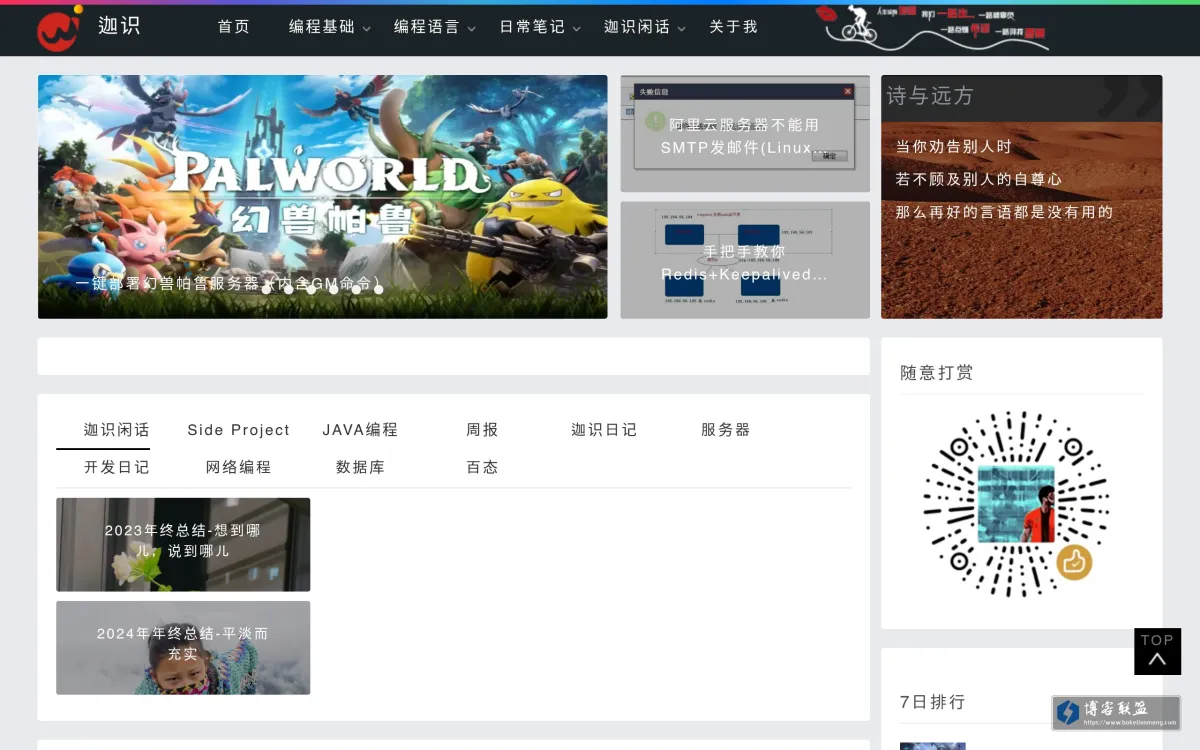The height and width of the screenshot is (750, 1200).
Task: Click the 那么再好的言语都是没有用的 quote line
Action: [x=1005, y=212]
